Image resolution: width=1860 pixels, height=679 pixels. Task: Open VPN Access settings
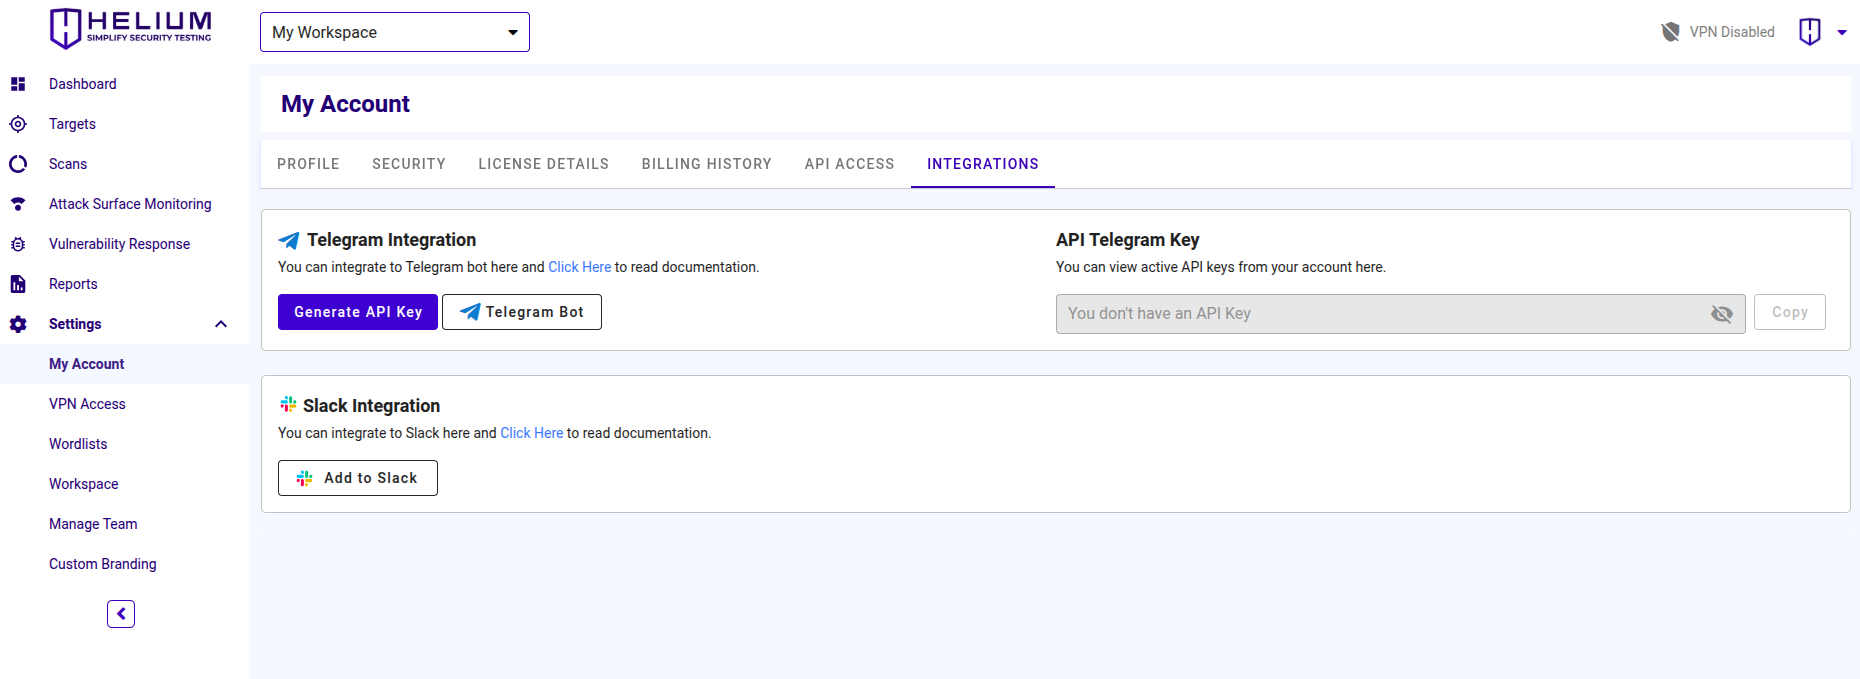pyautogui.click(x=87, y=404)
